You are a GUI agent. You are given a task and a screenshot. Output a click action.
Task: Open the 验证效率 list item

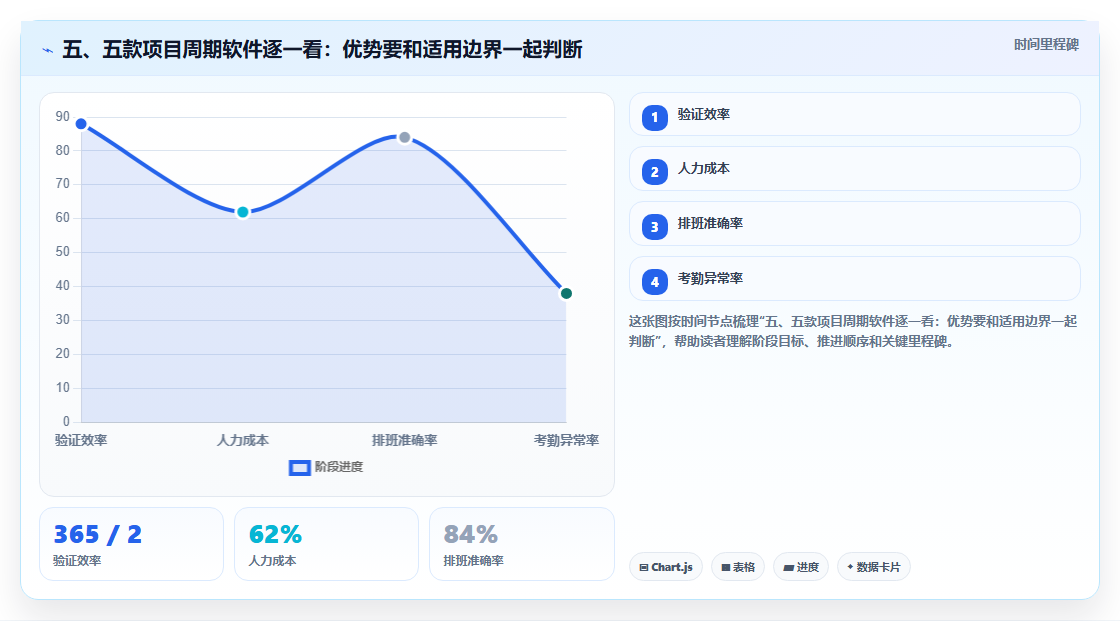pos(854,114)
